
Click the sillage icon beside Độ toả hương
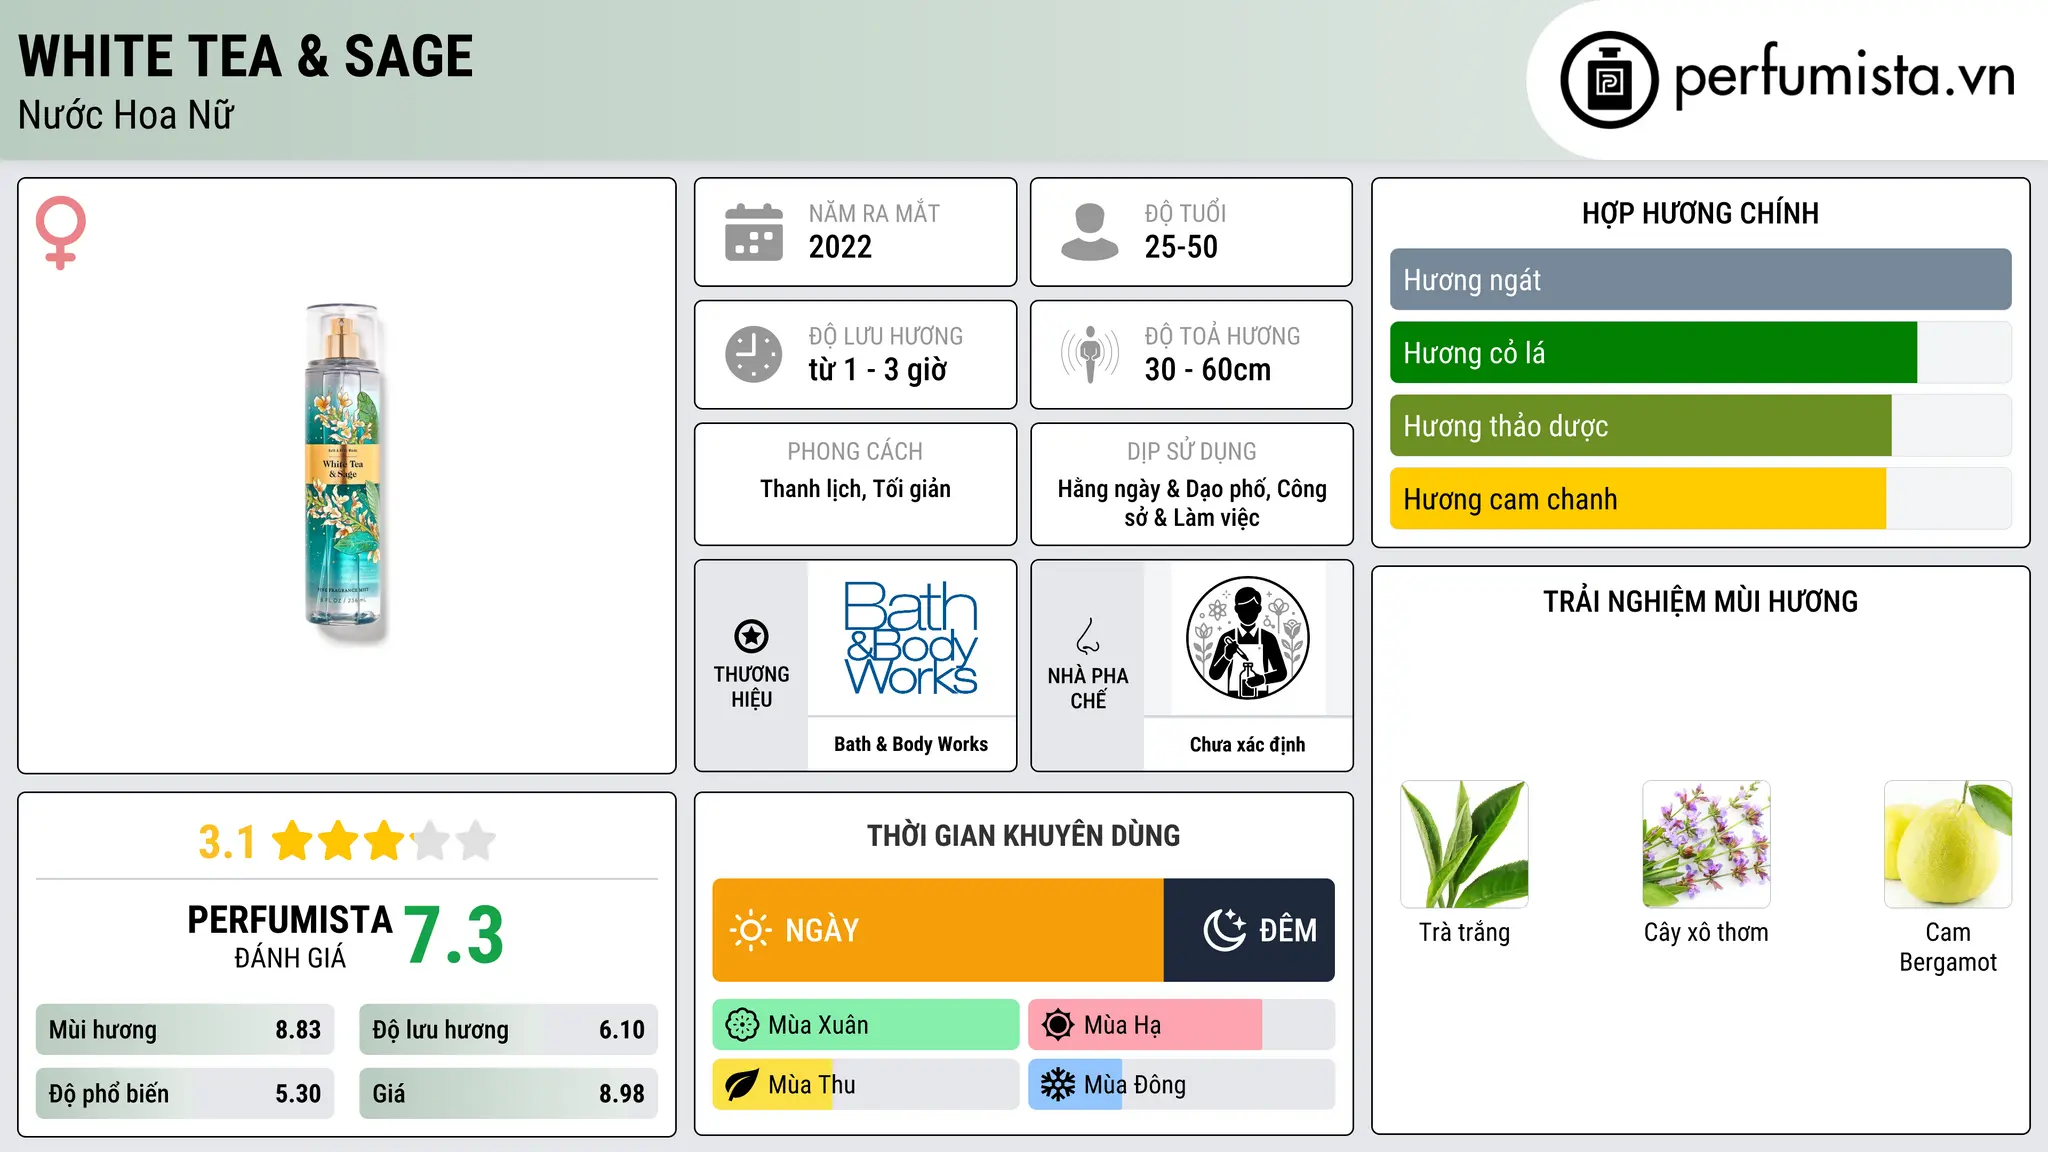pyautogui.click(x=1090, y=354)
